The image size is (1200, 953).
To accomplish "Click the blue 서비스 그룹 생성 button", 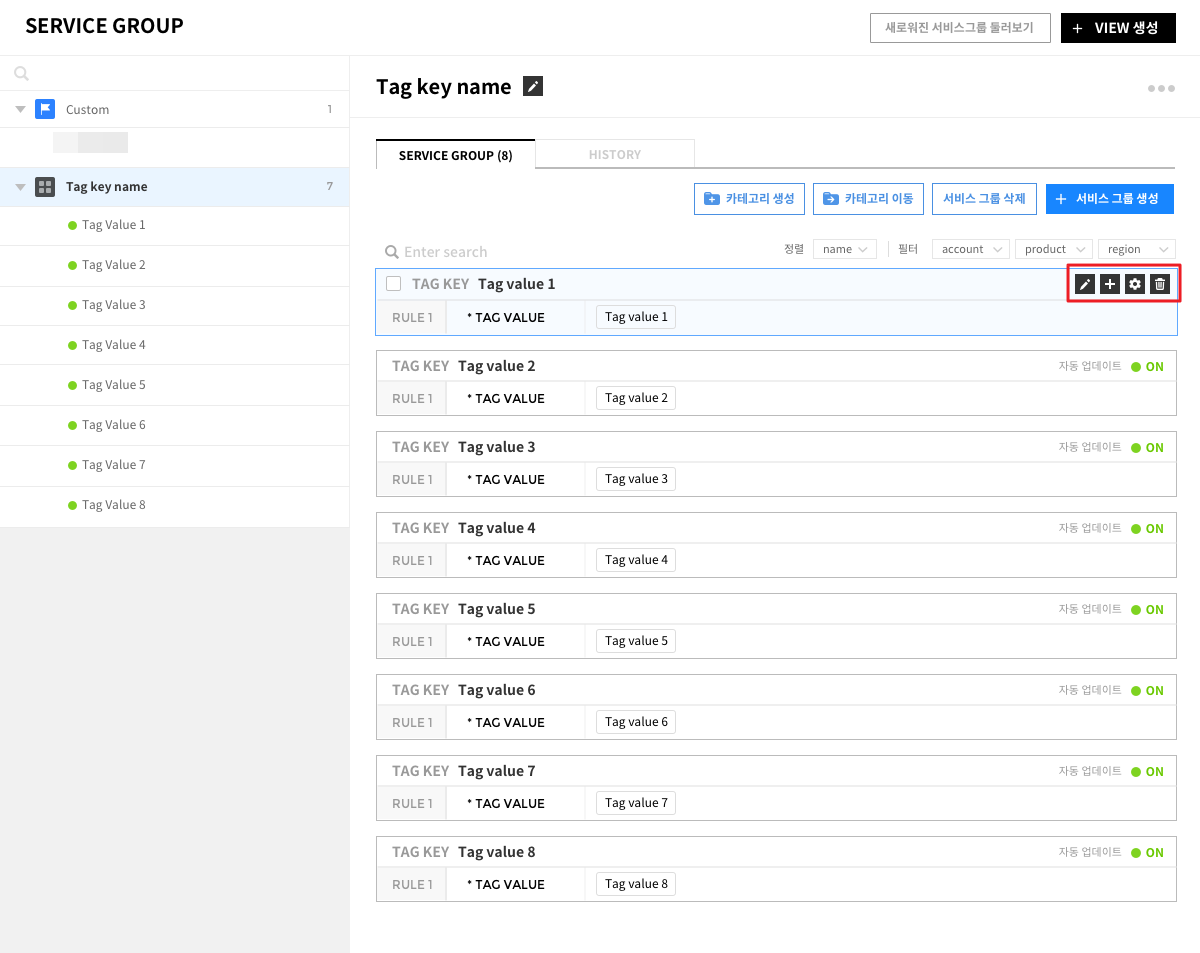I will (x=1109, y=199).
